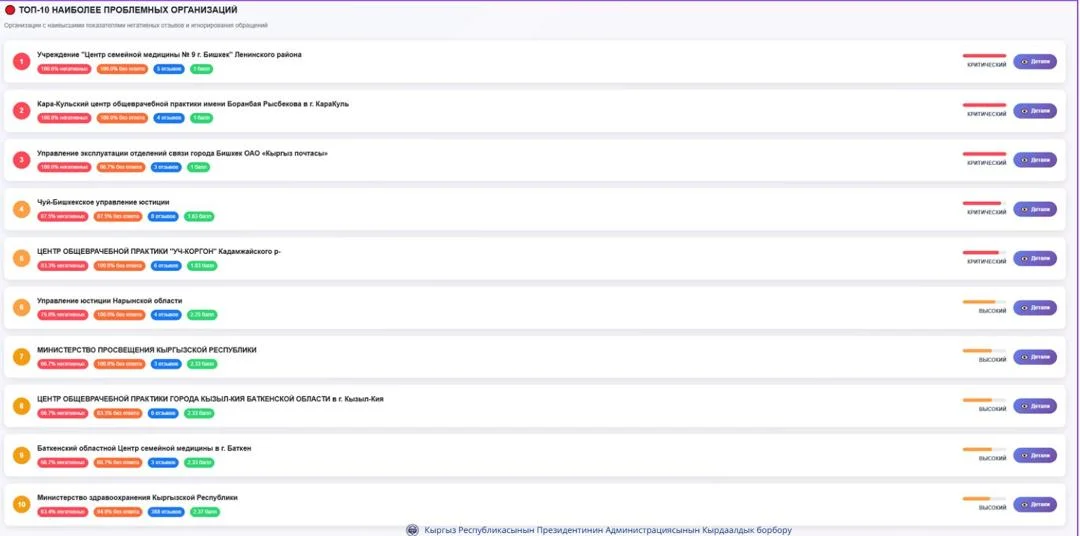The width and height of the screenshot is (1080, 536).
Task: Click blue reviews badge for Министерство здравоохранения
Action: [x=166, y=512]
